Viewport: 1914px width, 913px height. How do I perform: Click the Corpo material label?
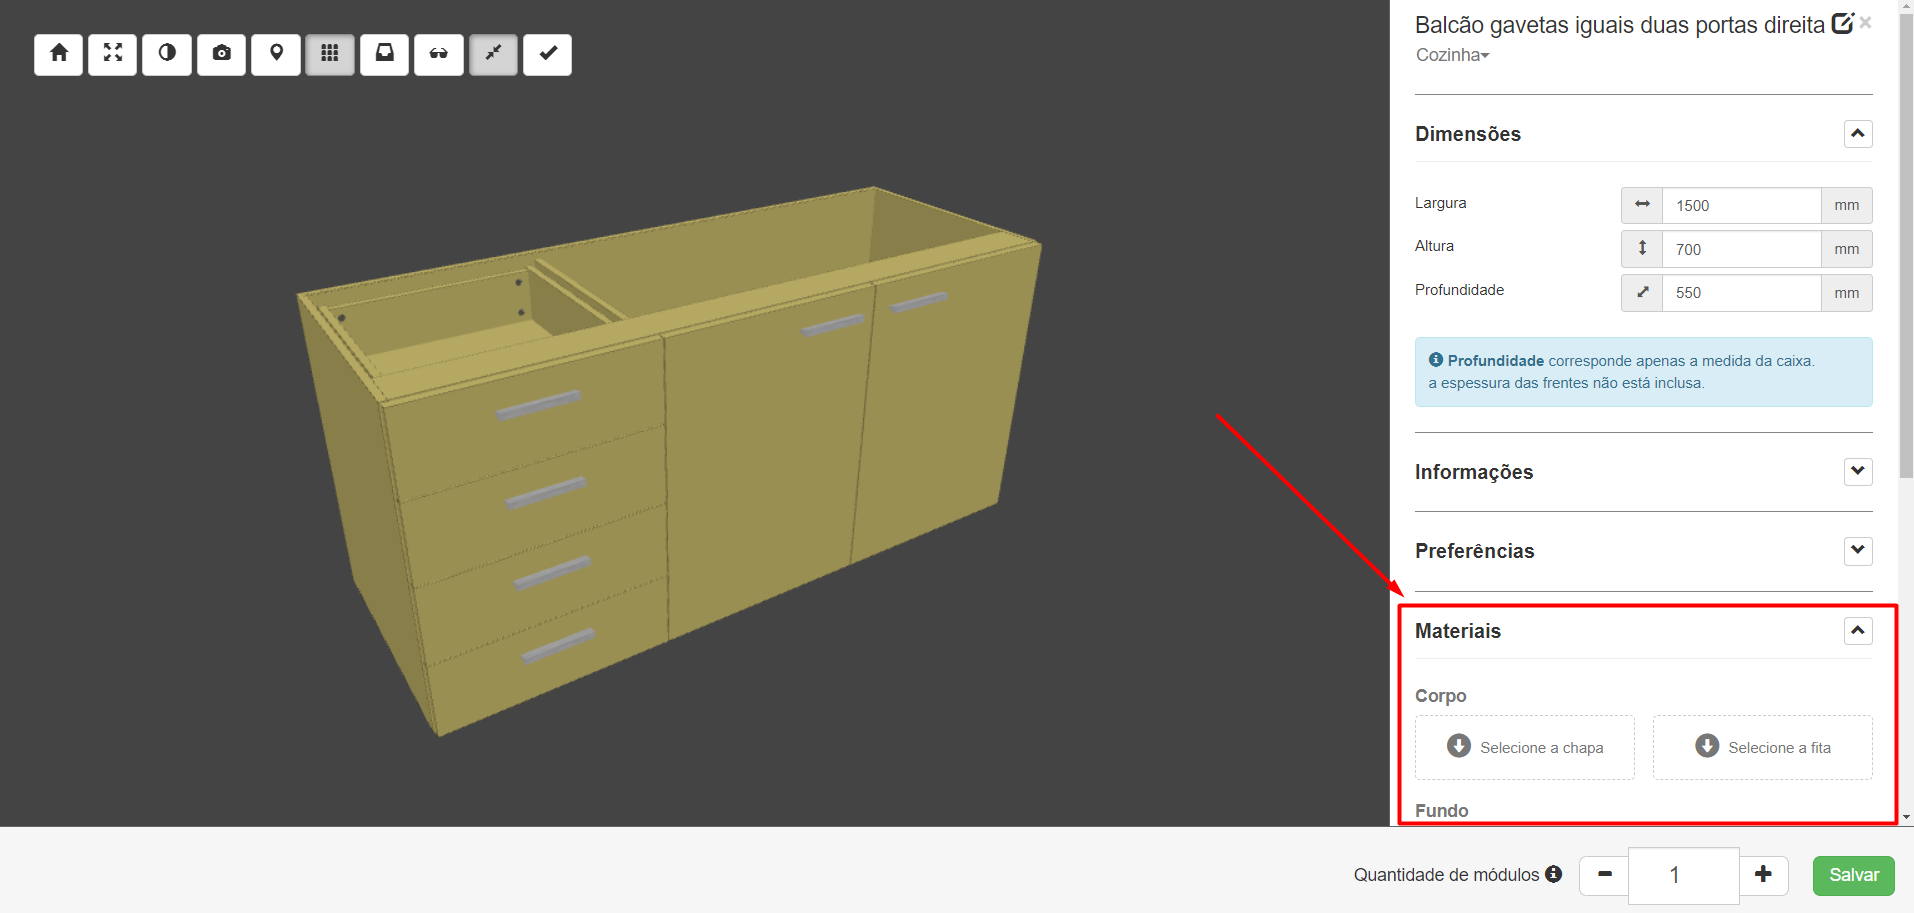1440,695
